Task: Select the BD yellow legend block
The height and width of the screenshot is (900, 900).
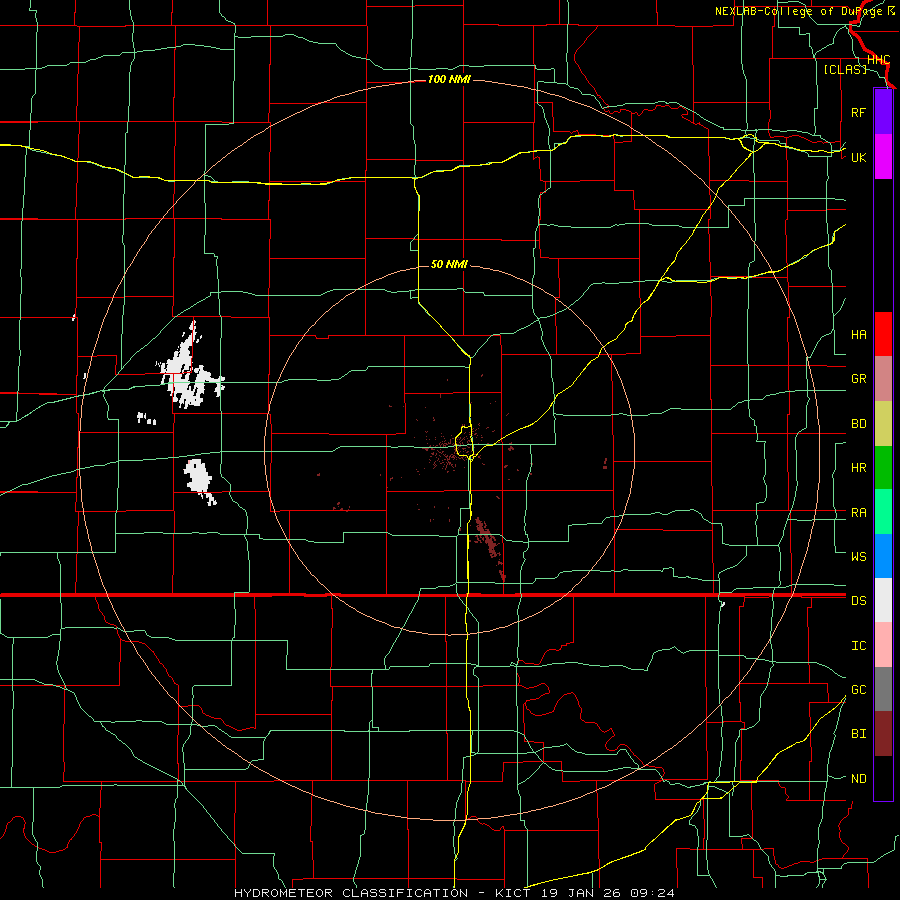Action: [883, 424]
